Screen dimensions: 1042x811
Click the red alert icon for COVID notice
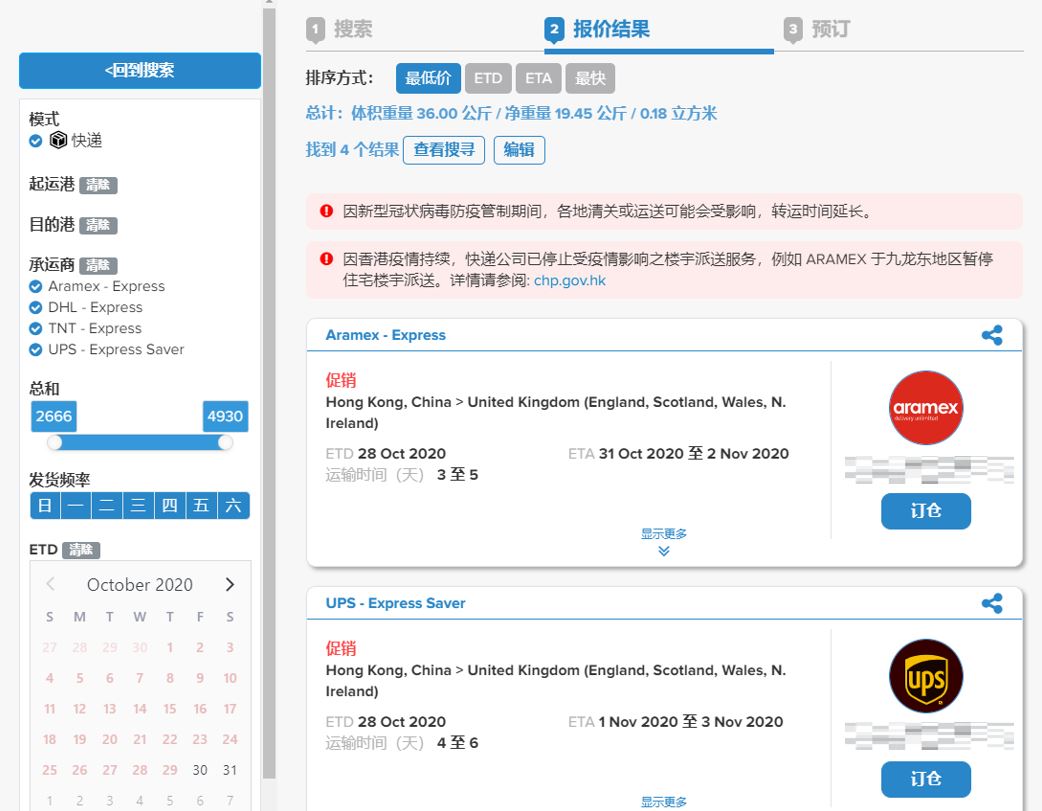pos(326,211)
